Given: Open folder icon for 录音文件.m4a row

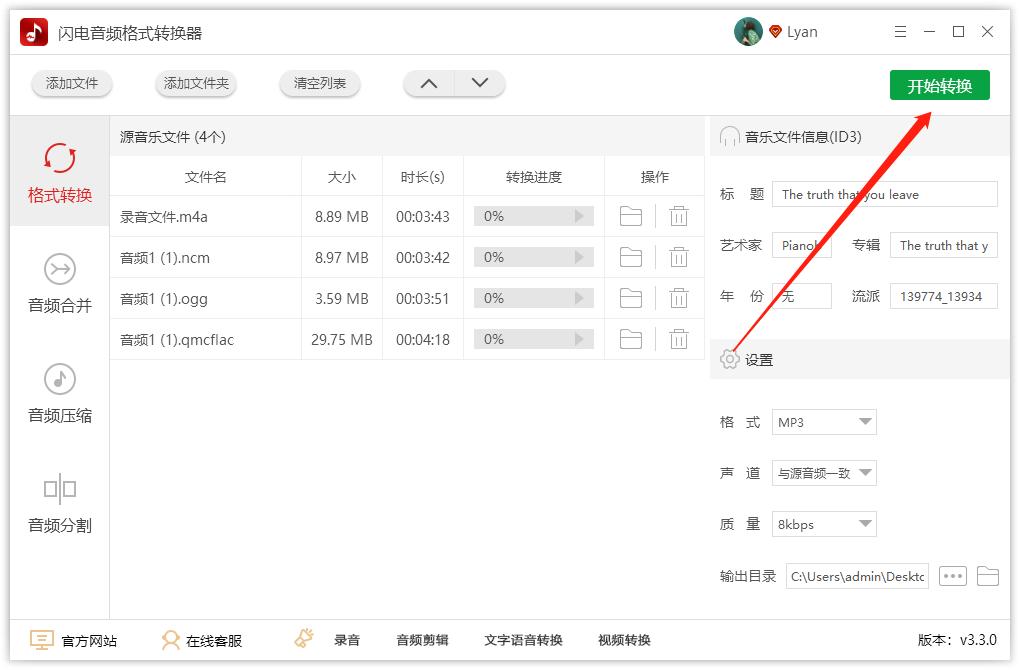Looking at the screenshot, I should pyautogui.click(x=630, y=216).
